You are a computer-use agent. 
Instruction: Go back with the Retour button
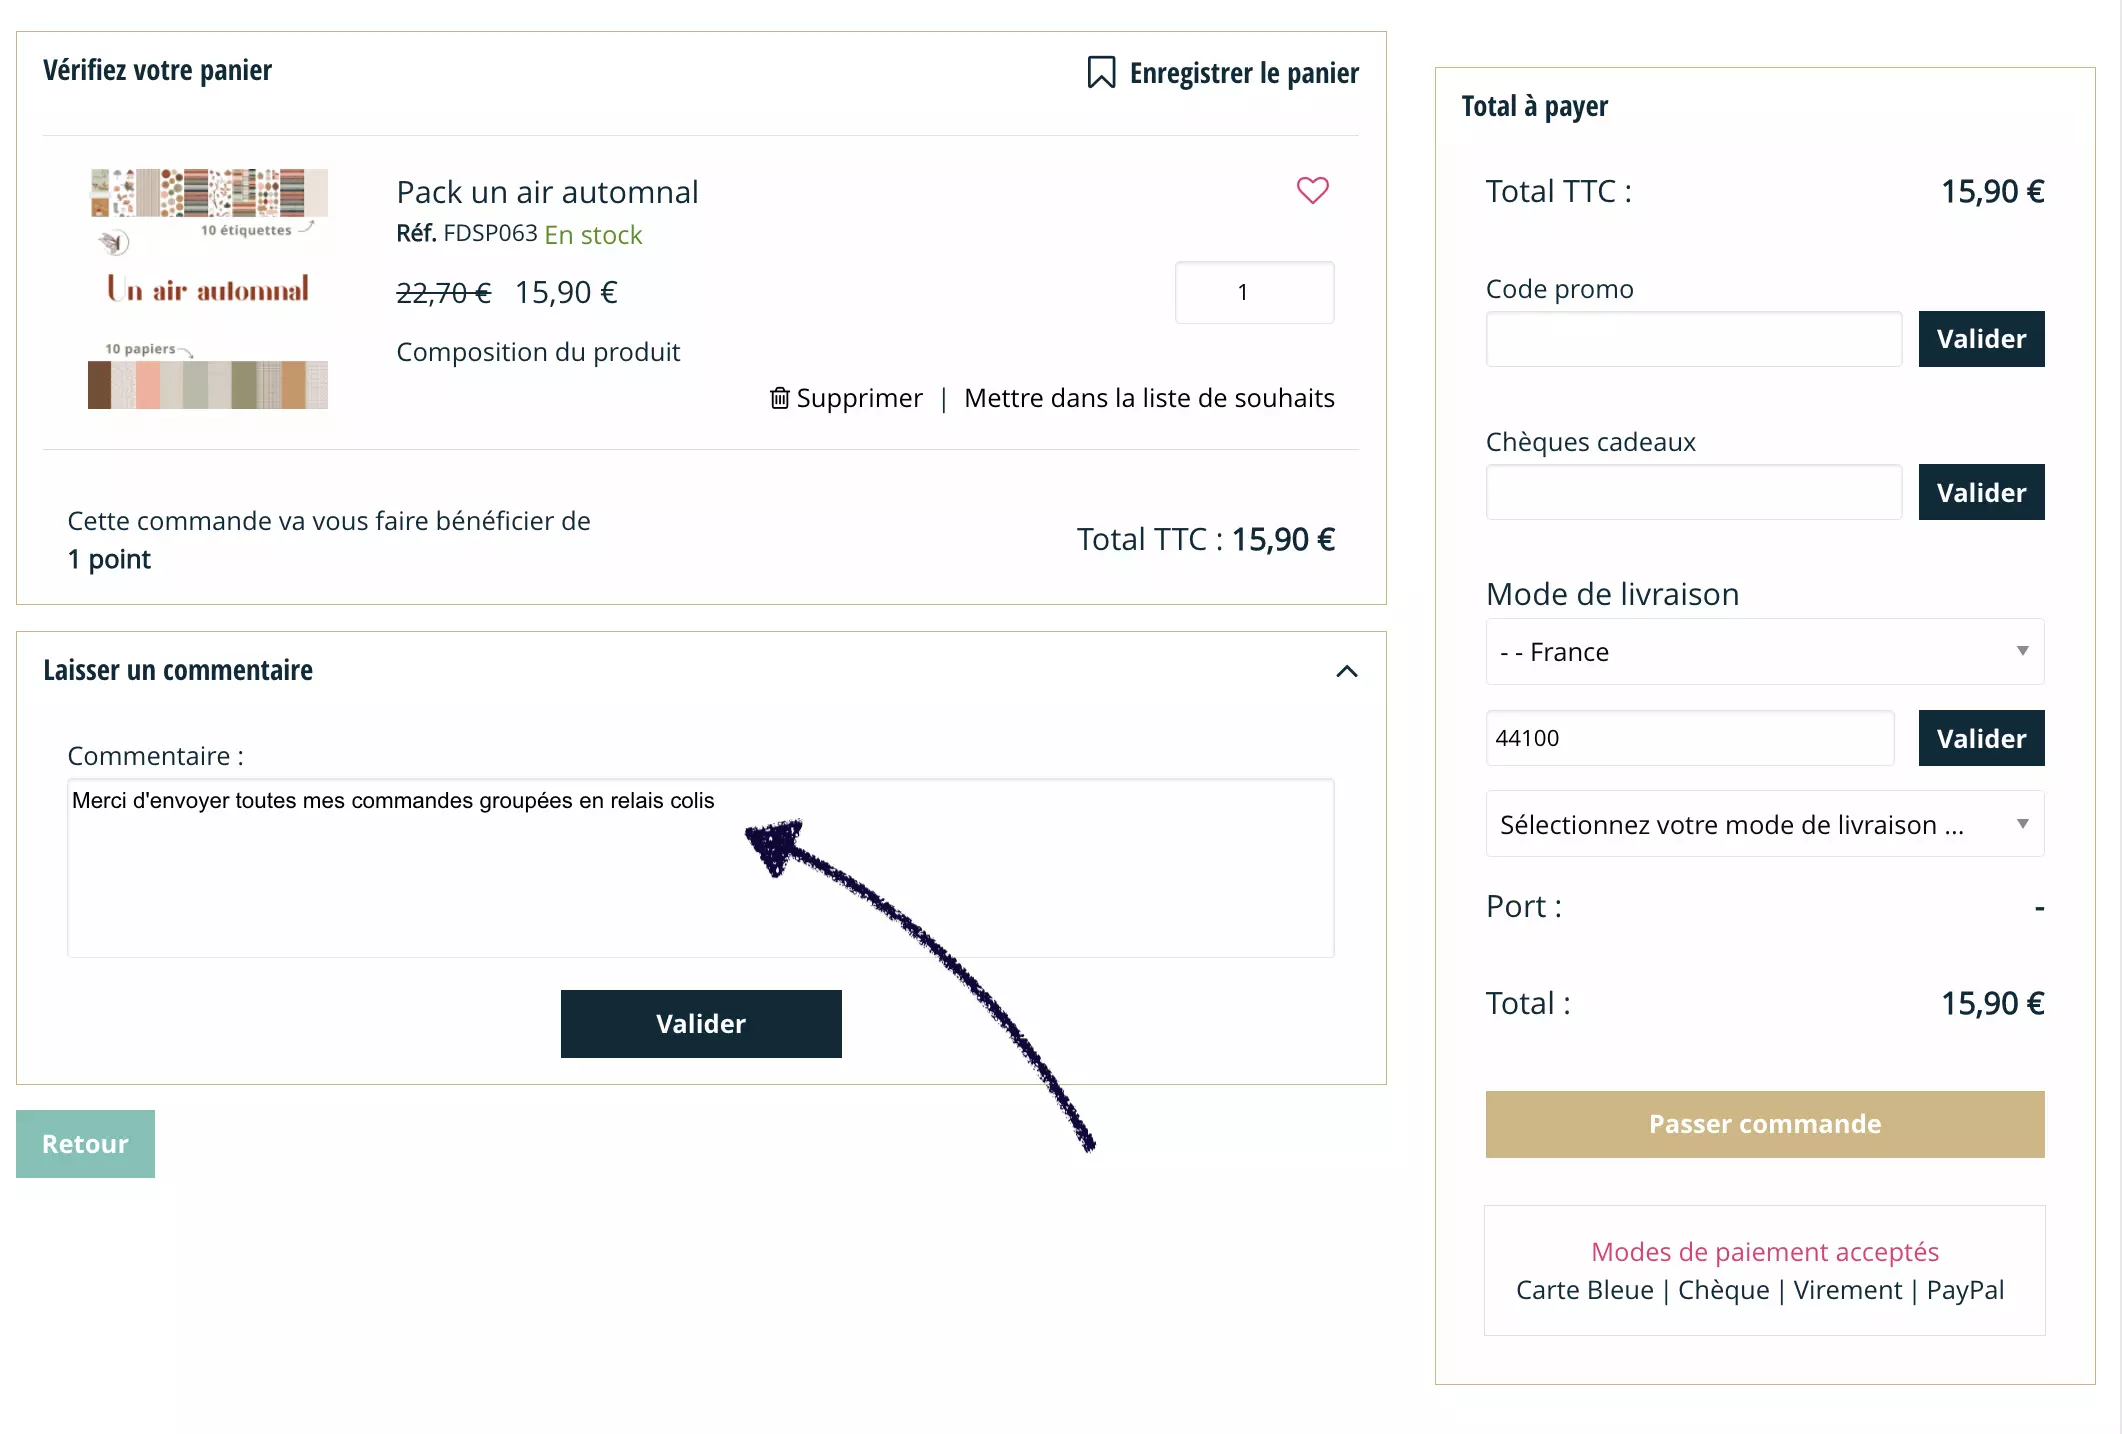[85, 1144]
